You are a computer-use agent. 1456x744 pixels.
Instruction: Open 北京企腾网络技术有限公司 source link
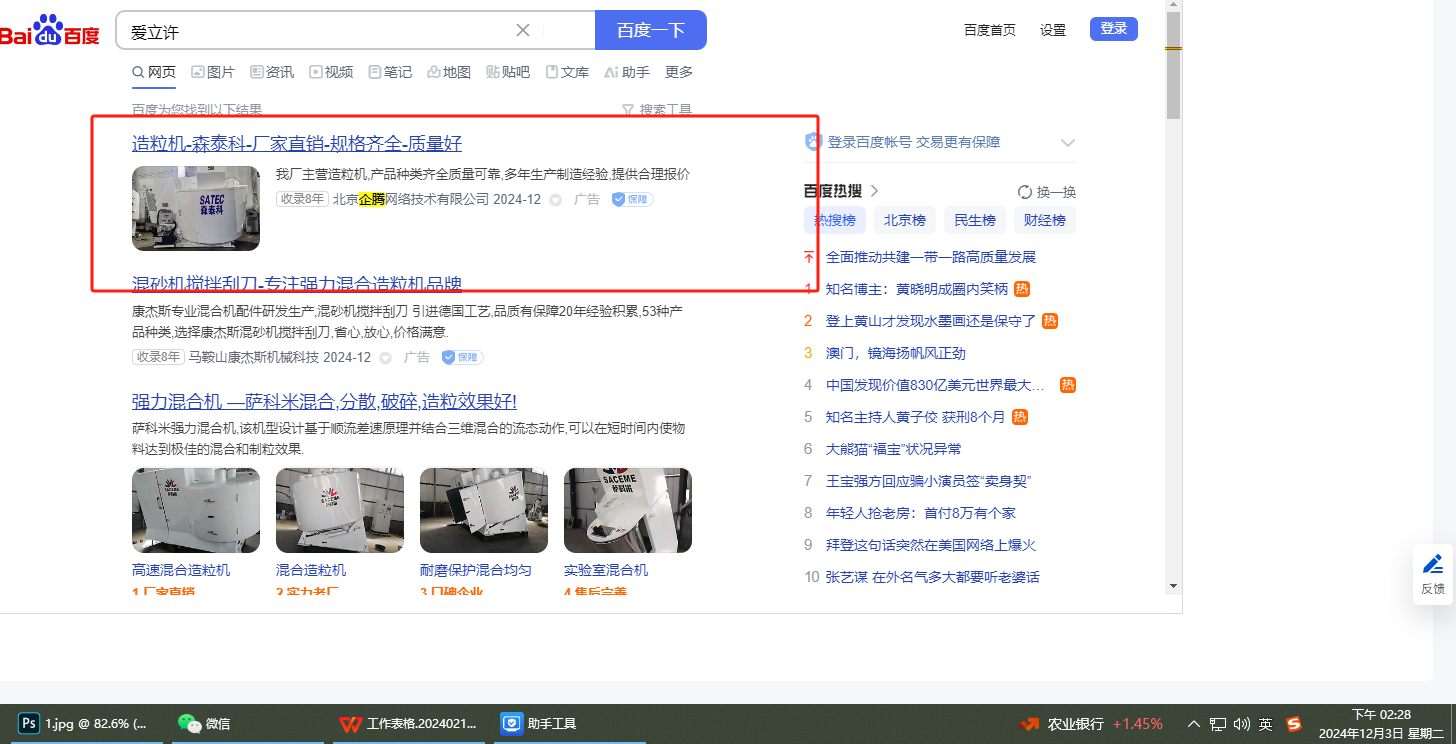411,199
